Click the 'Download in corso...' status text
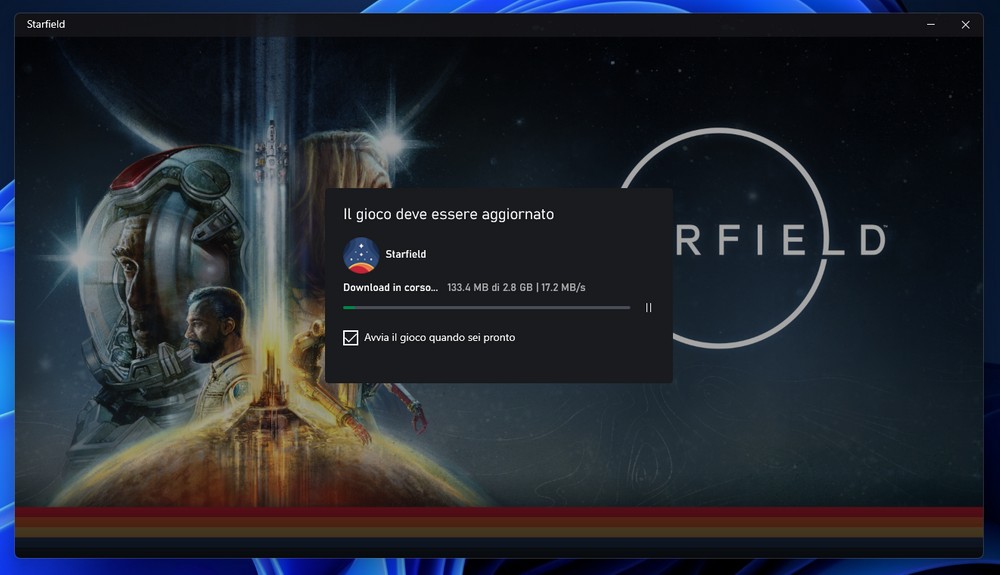 (x=390, y=287)
